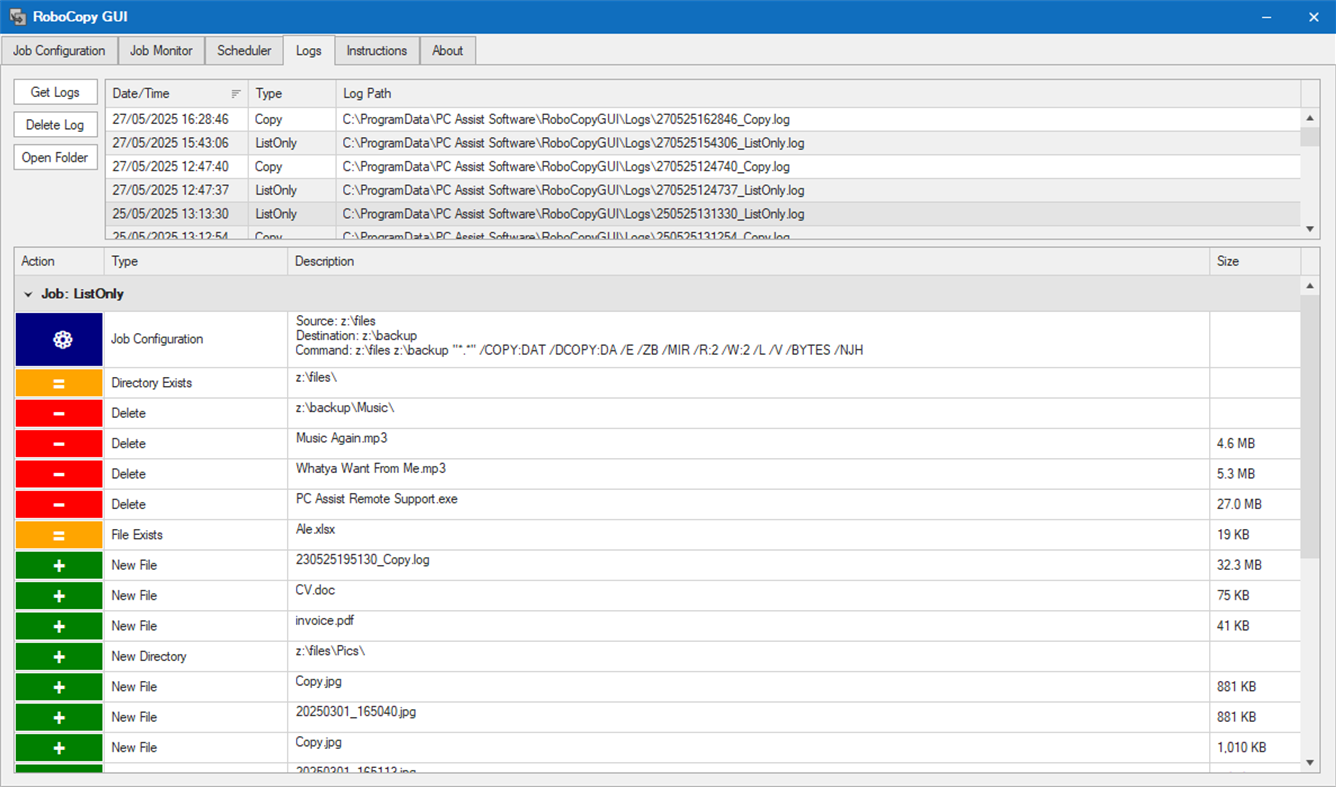Click the RoboCopy GUI title bar icon

16,16
